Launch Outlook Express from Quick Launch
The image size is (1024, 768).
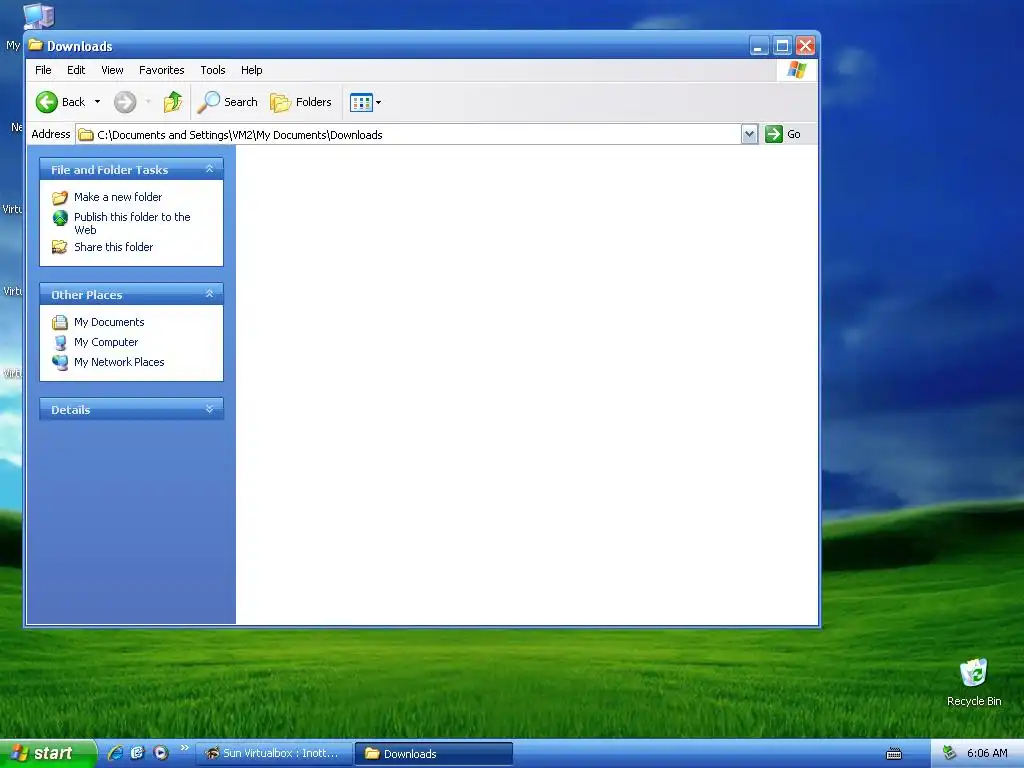pos(137,753)
